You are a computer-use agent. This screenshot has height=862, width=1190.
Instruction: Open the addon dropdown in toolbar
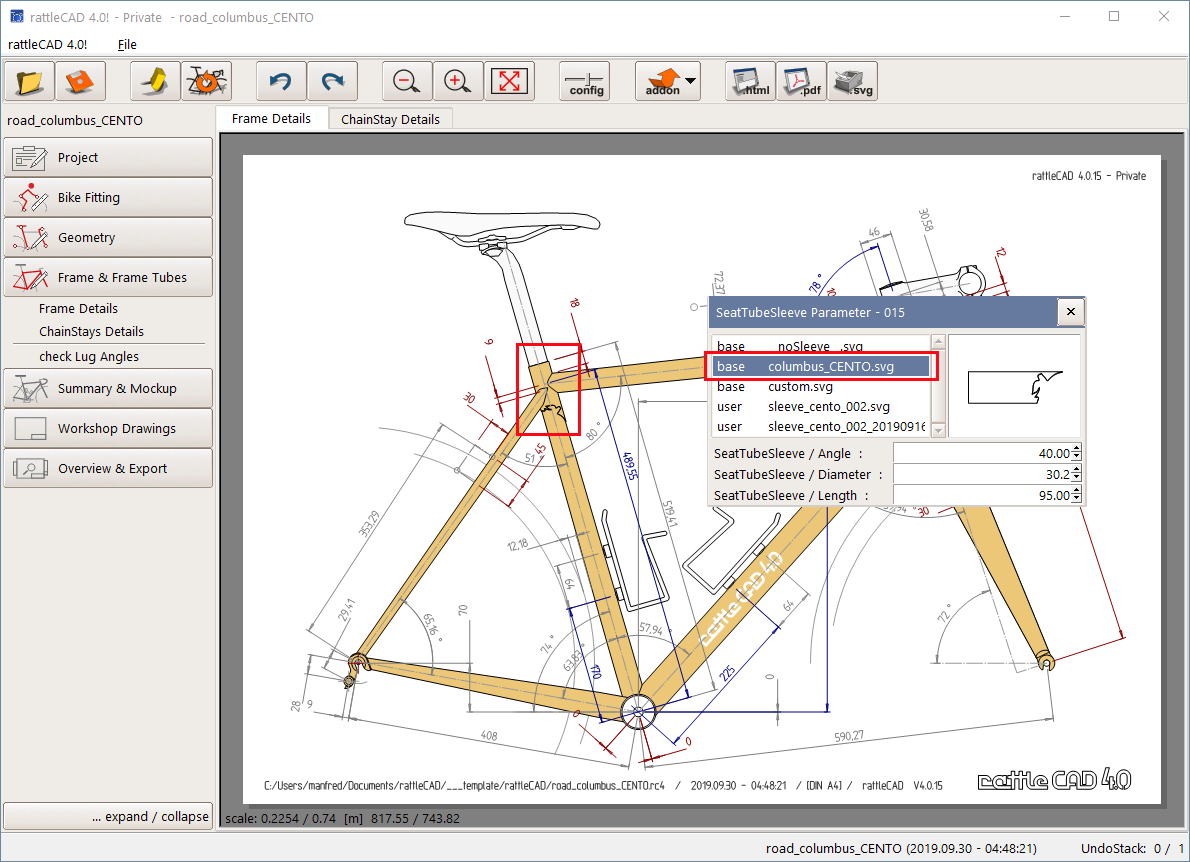(x=668, y=81)
